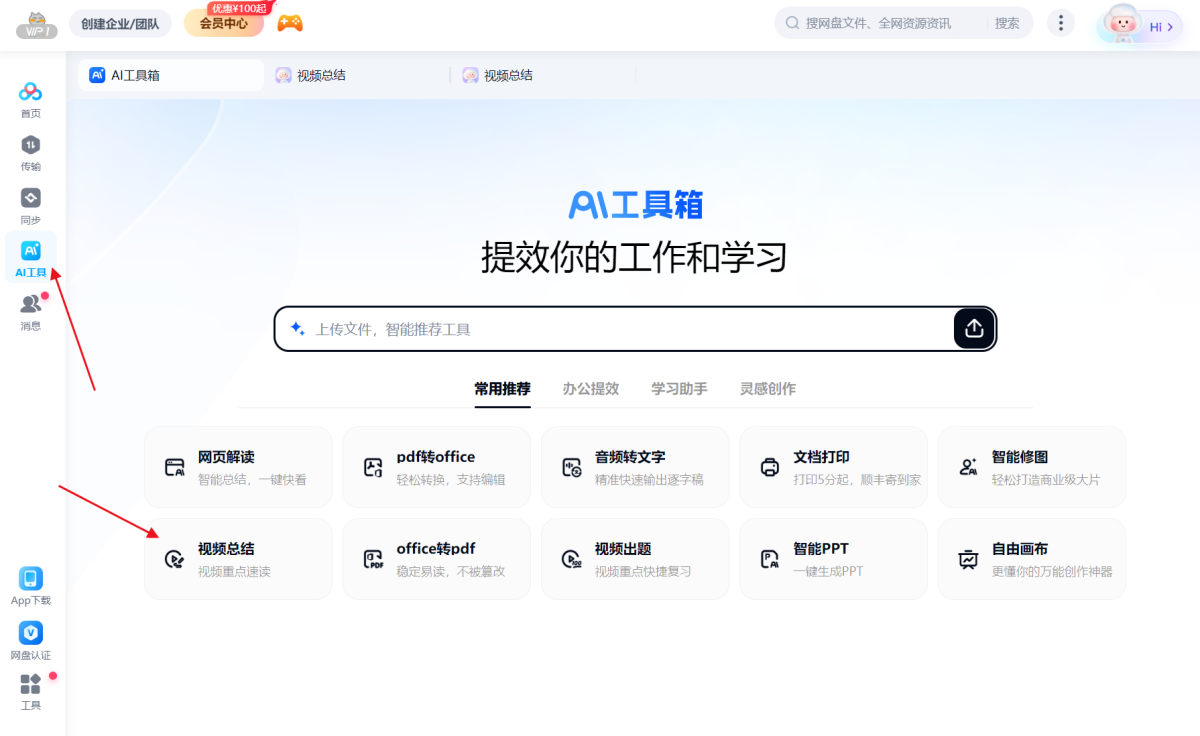The height and width of the screenshot is (736, 1200).
Task: Click the 精准快速输出逐字稿 description
Action: tap(649, 480)
